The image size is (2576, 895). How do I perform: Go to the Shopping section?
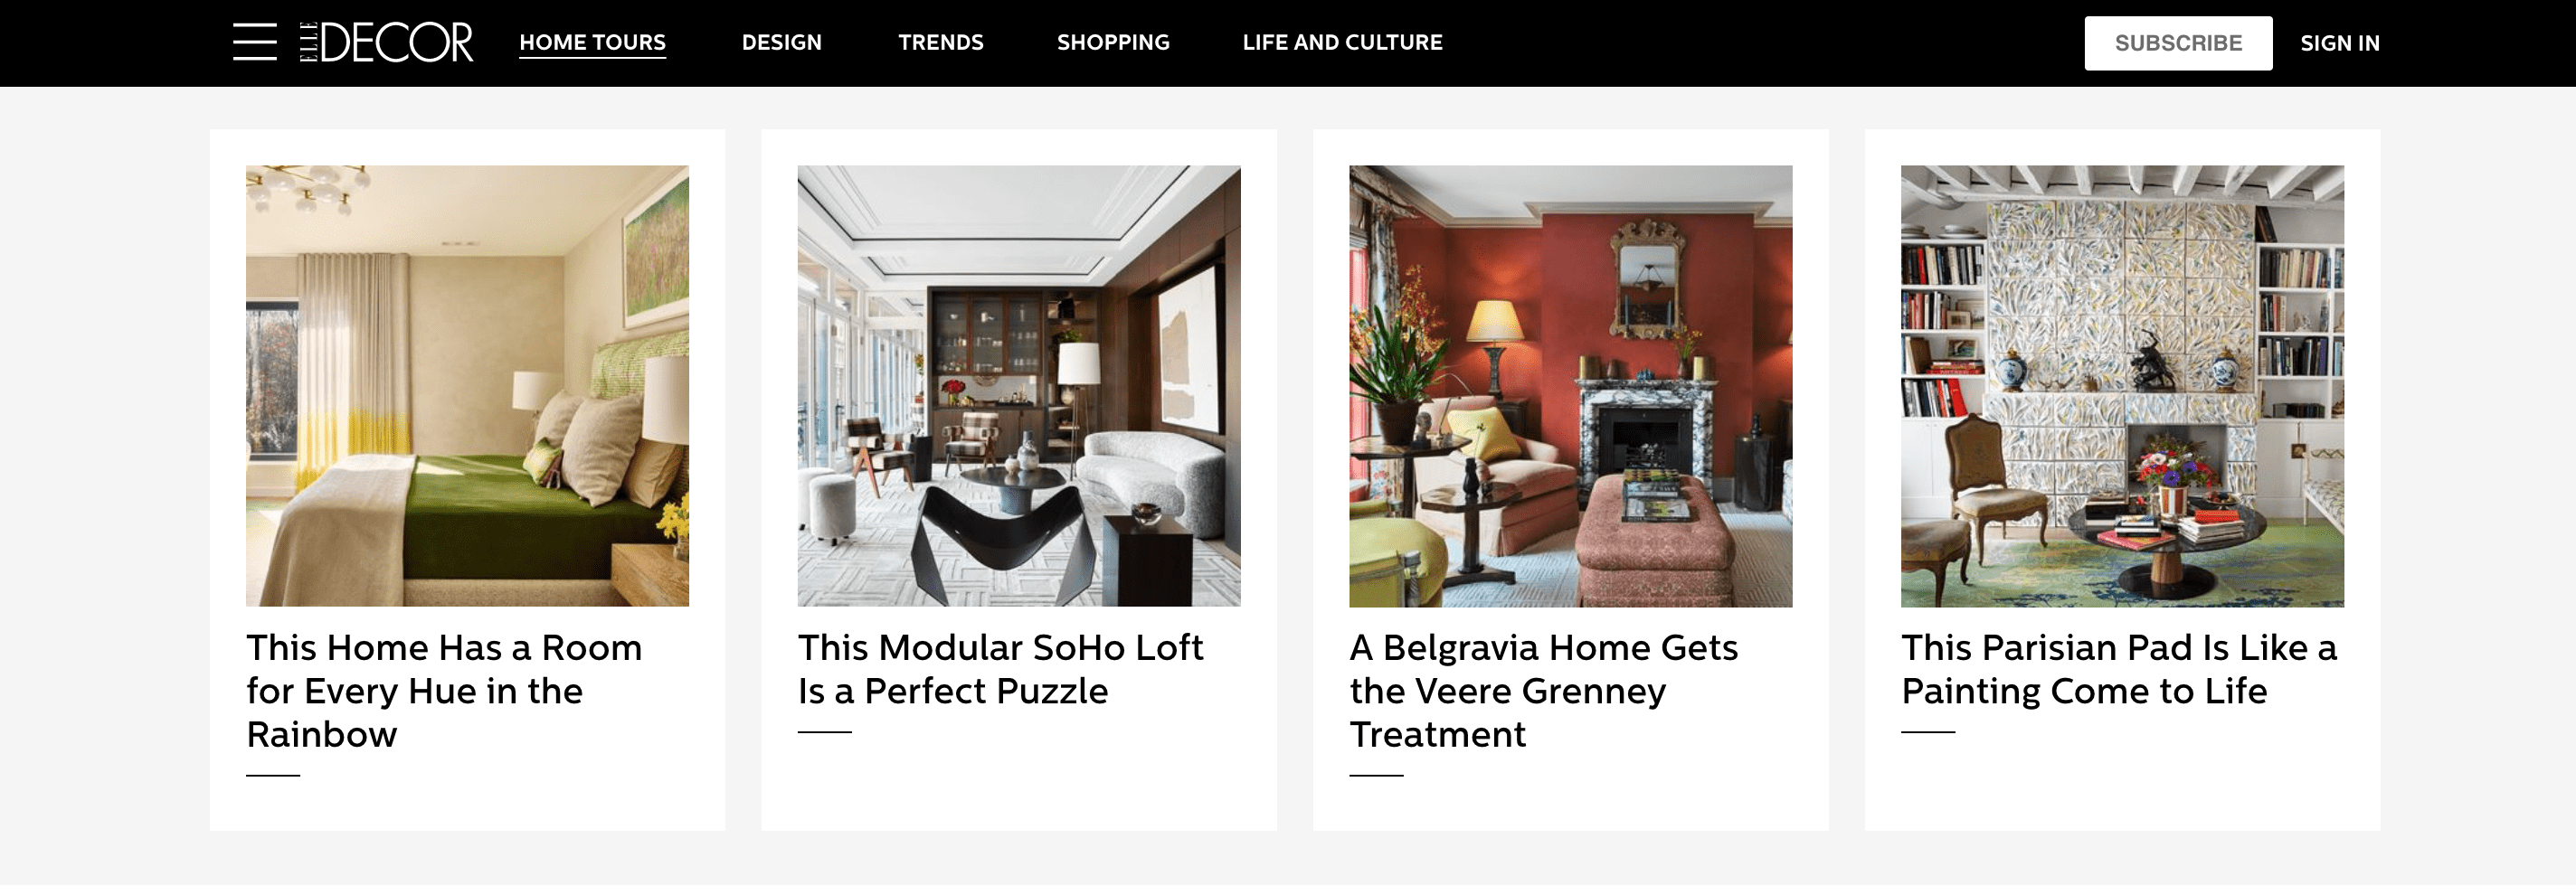(x=1113, y=42)
